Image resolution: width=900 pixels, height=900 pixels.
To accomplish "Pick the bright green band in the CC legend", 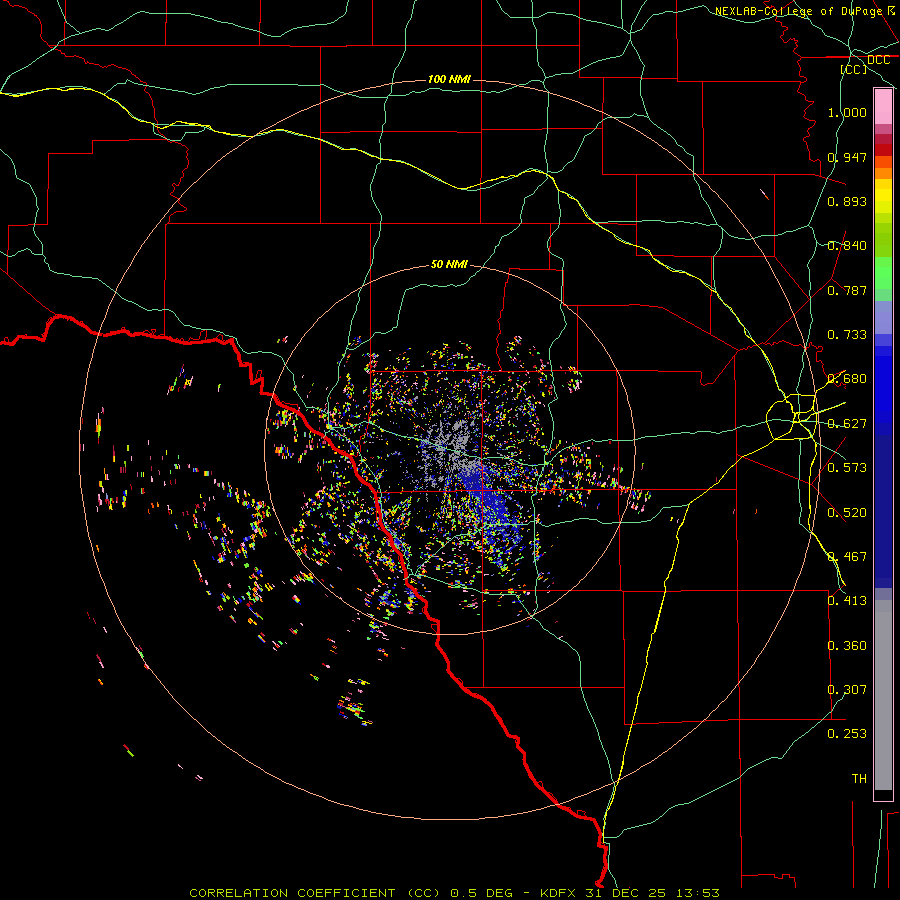I will [883, 273].
